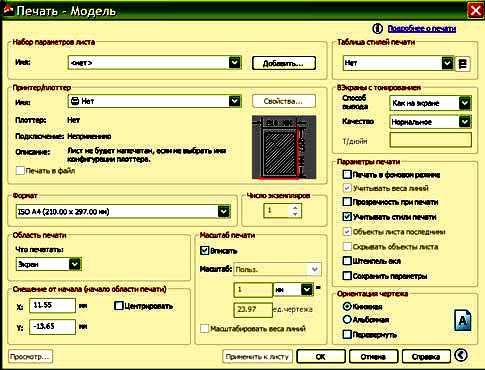The height and width of the screenshot is (370, 485).
Task: Toggle 'Скрывать объекты листа' checkbox
Action: pyautogui.click(x=347, y=246)
